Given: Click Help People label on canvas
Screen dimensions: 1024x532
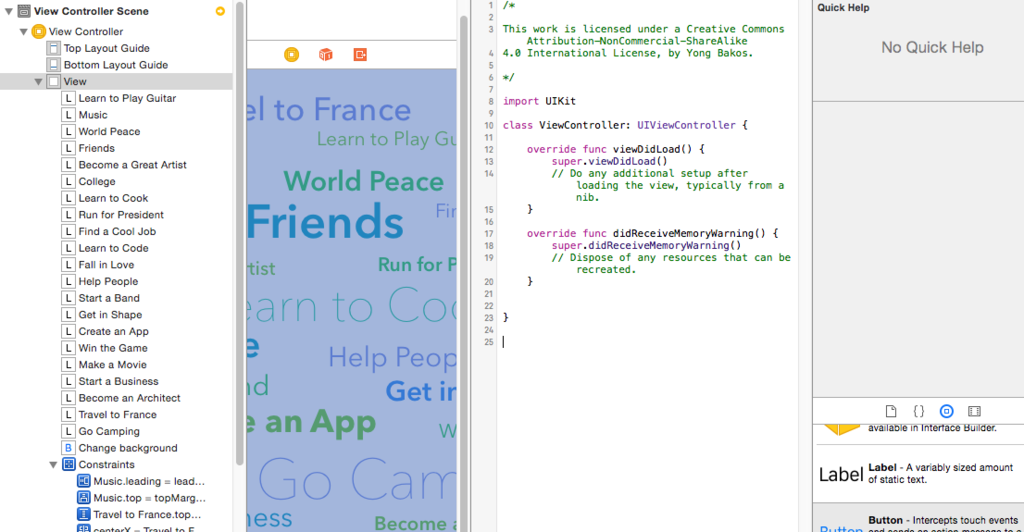Looking at the screenshot, I should (x=392, y=358).
